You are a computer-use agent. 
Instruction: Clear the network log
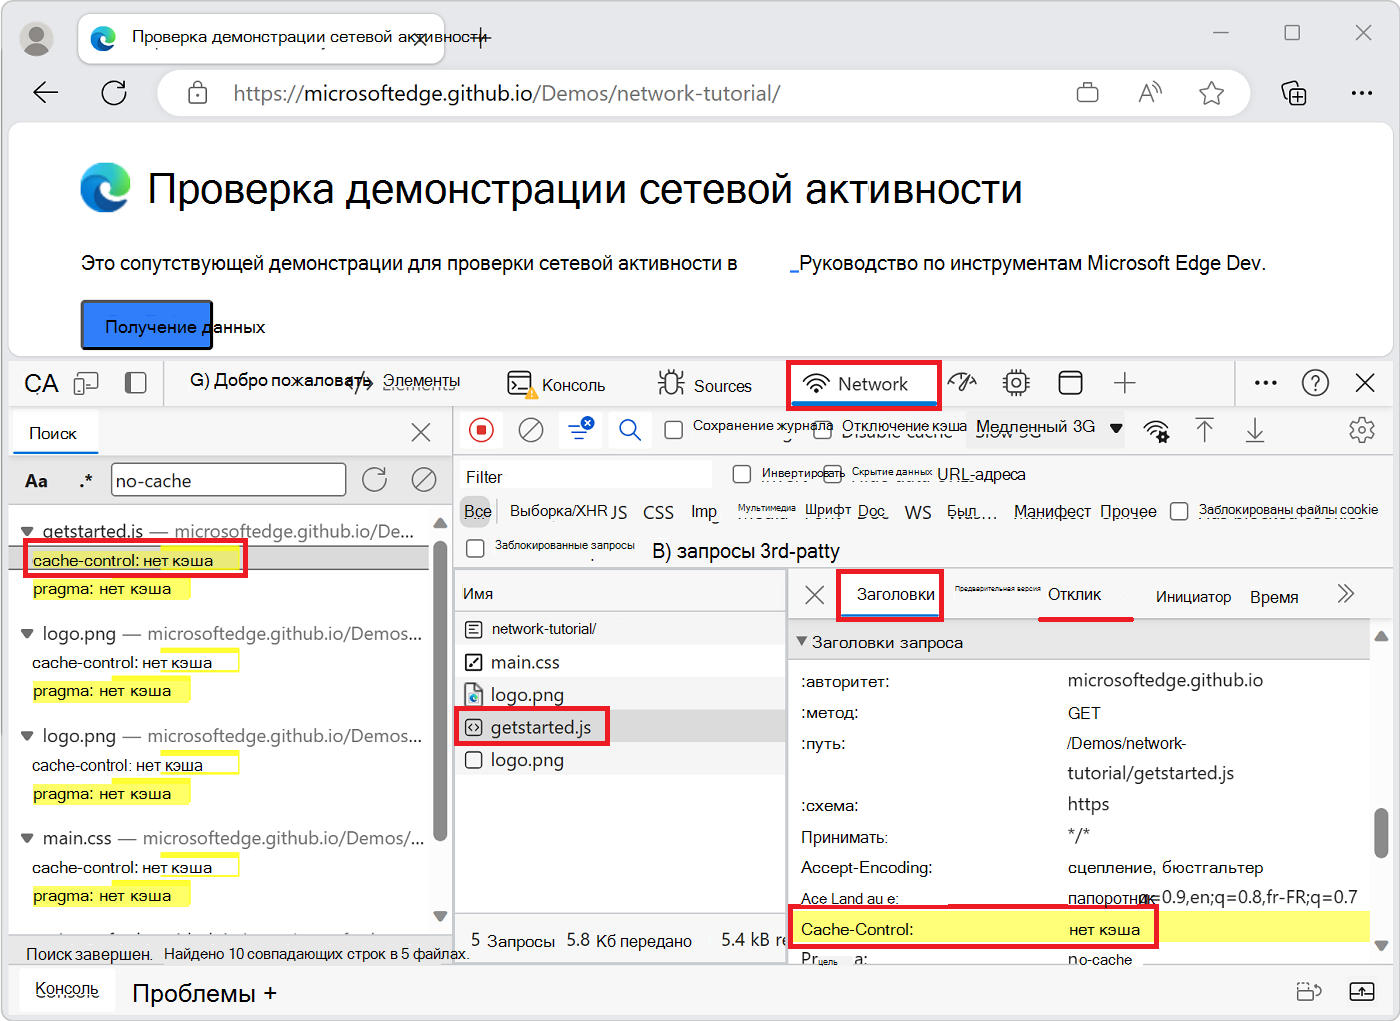click(530, 430)
